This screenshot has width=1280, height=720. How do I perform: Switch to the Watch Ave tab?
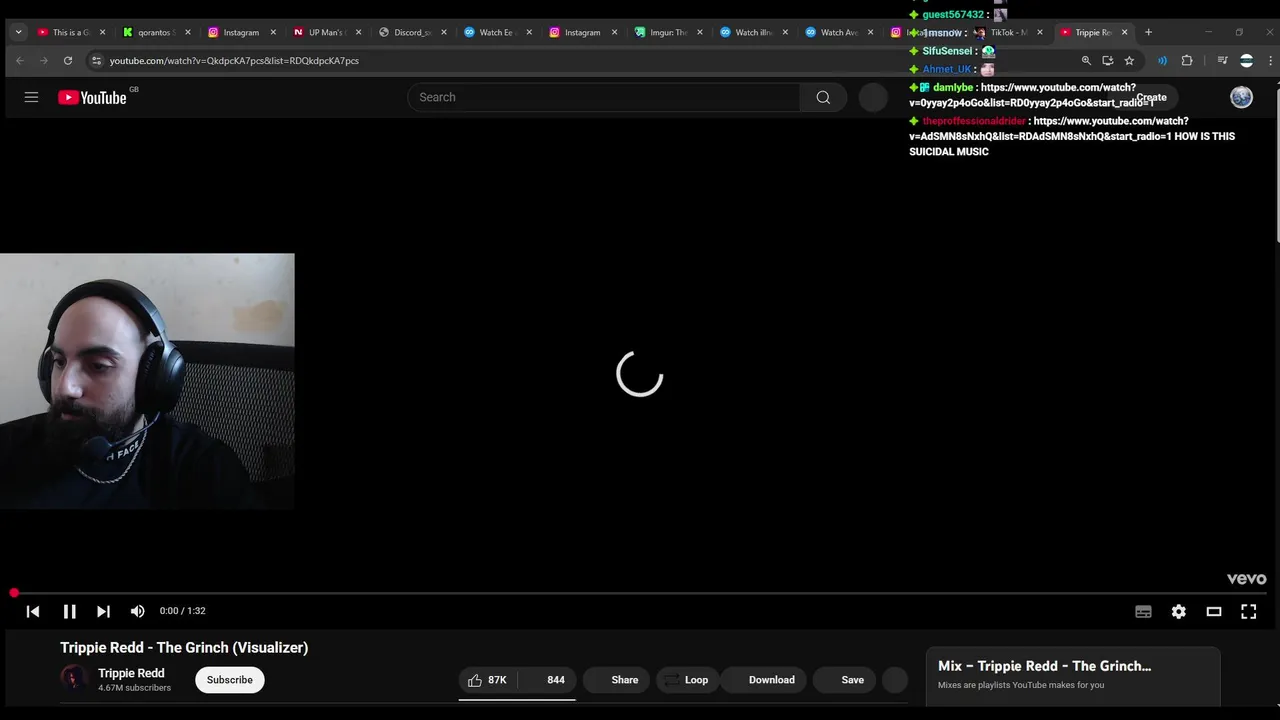pos(838,32)
